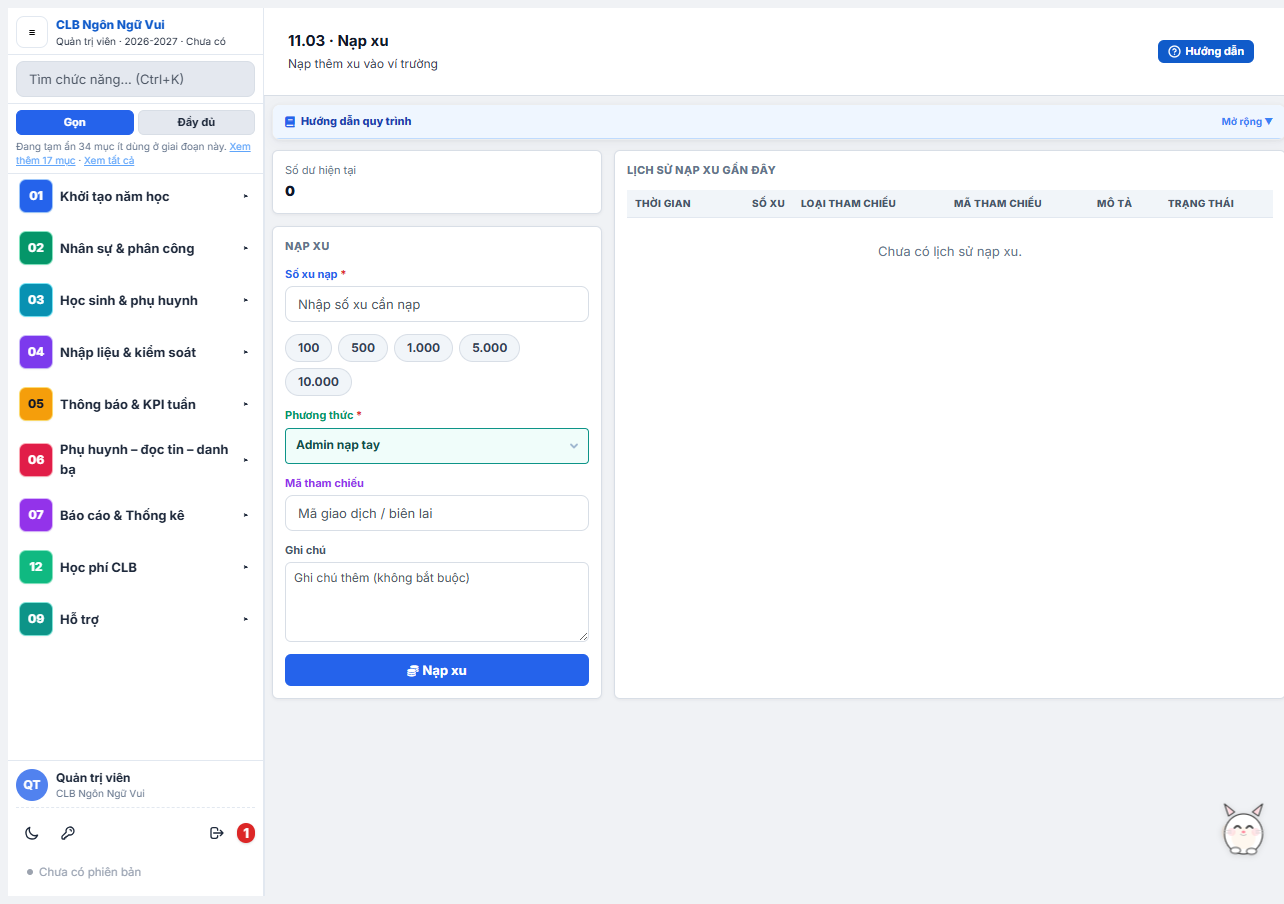Click the MÃ THAM CHIẾU column header
The height and width of the screenshot is (904, 1284).
pos(998,203)
